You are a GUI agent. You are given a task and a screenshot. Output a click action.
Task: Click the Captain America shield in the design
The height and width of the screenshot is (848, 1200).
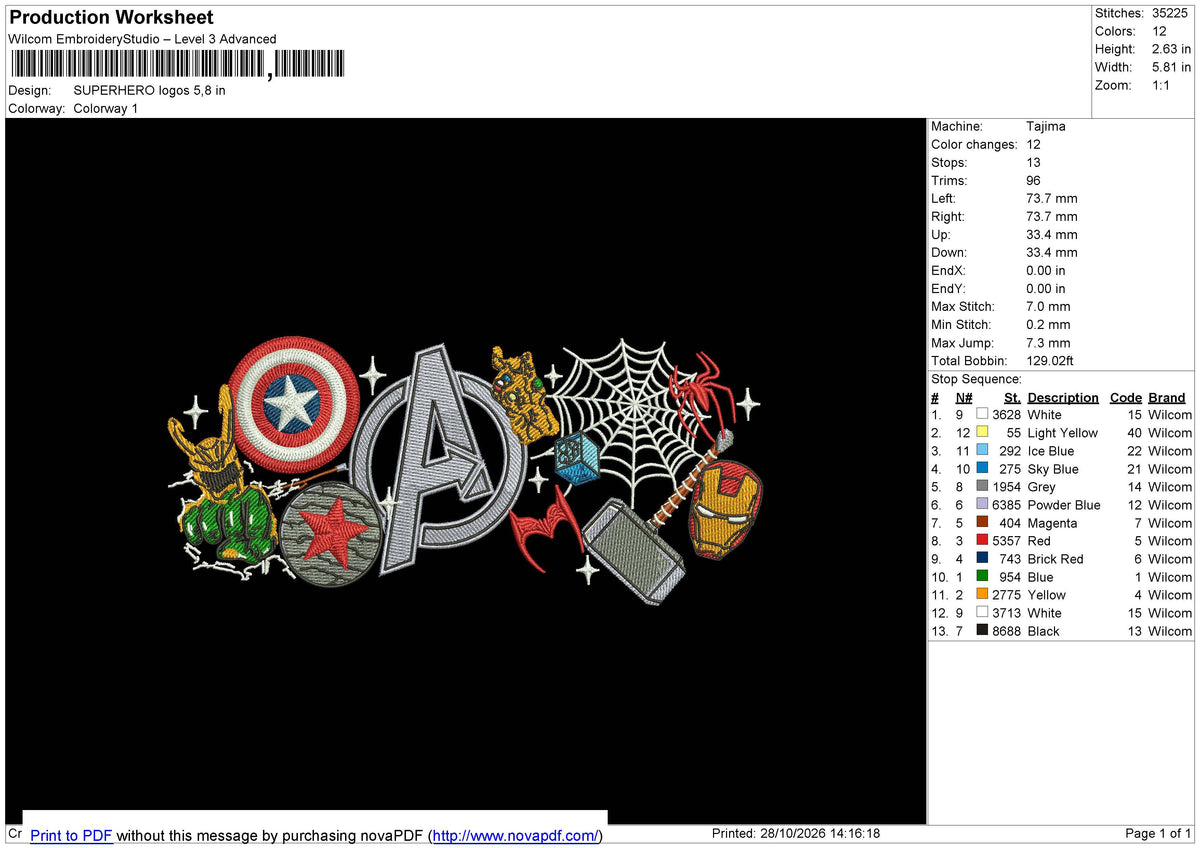point(292,403)
